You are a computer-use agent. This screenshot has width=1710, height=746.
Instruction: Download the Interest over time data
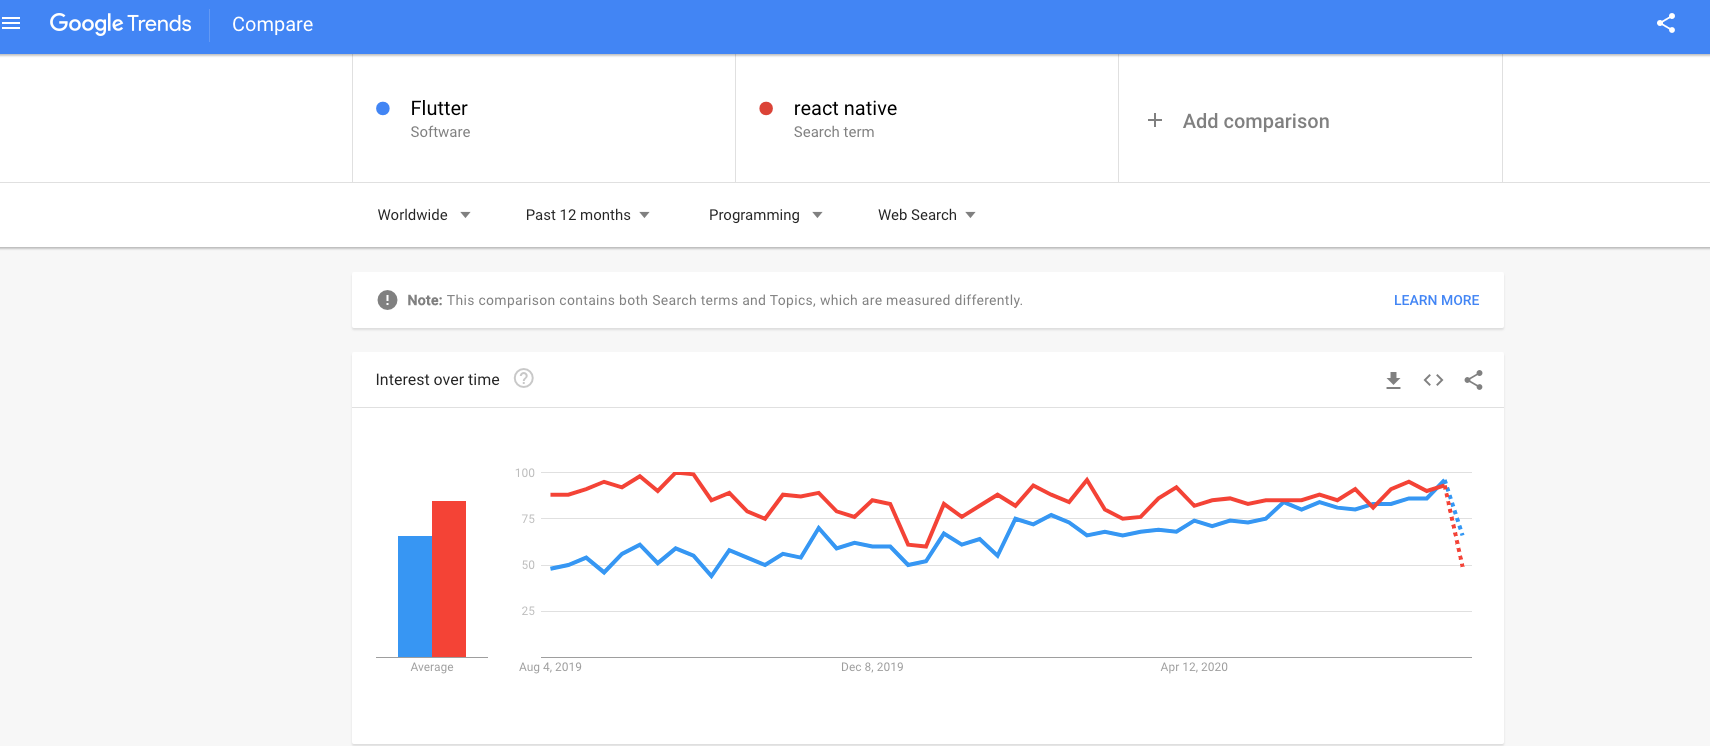click(1393, 380)
